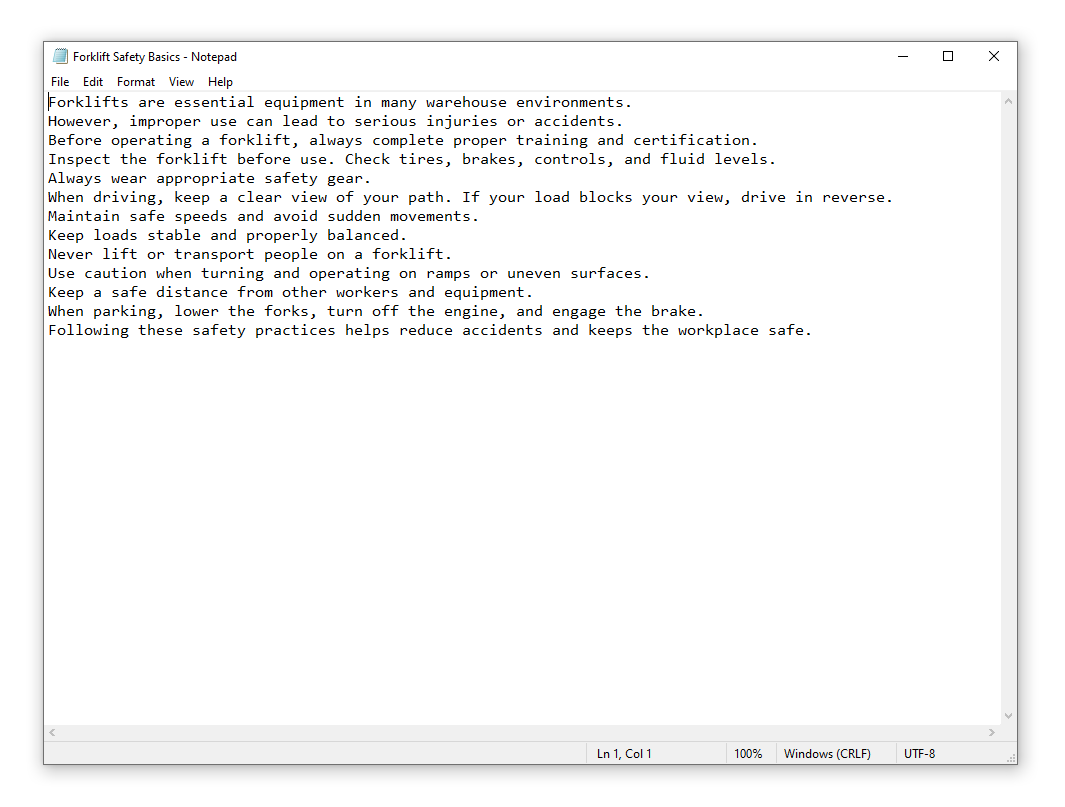Click the word 'workers' in the text
Viewport: 1065px width, 807px height.
pyautogui.click(x=367, y=293)
